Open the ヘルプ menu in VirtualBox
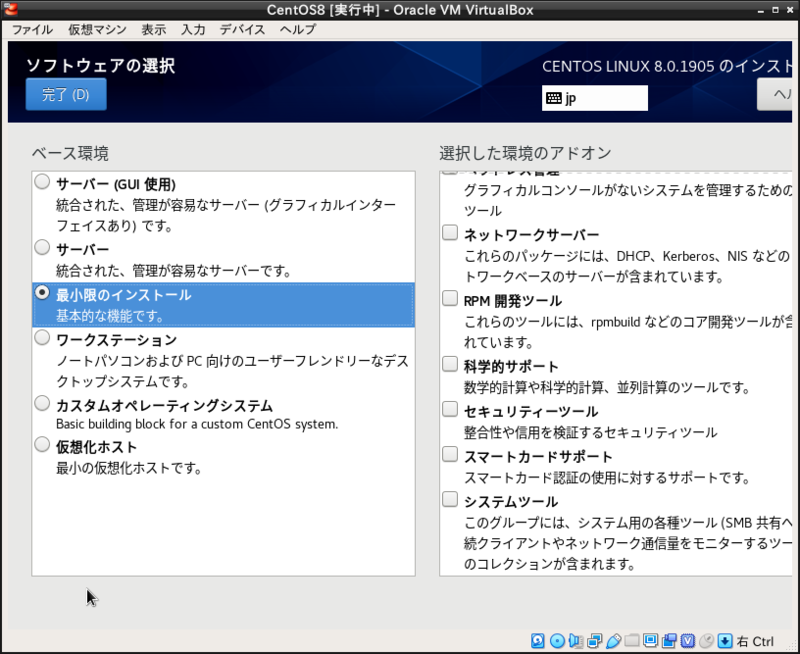 click(298, 30)
